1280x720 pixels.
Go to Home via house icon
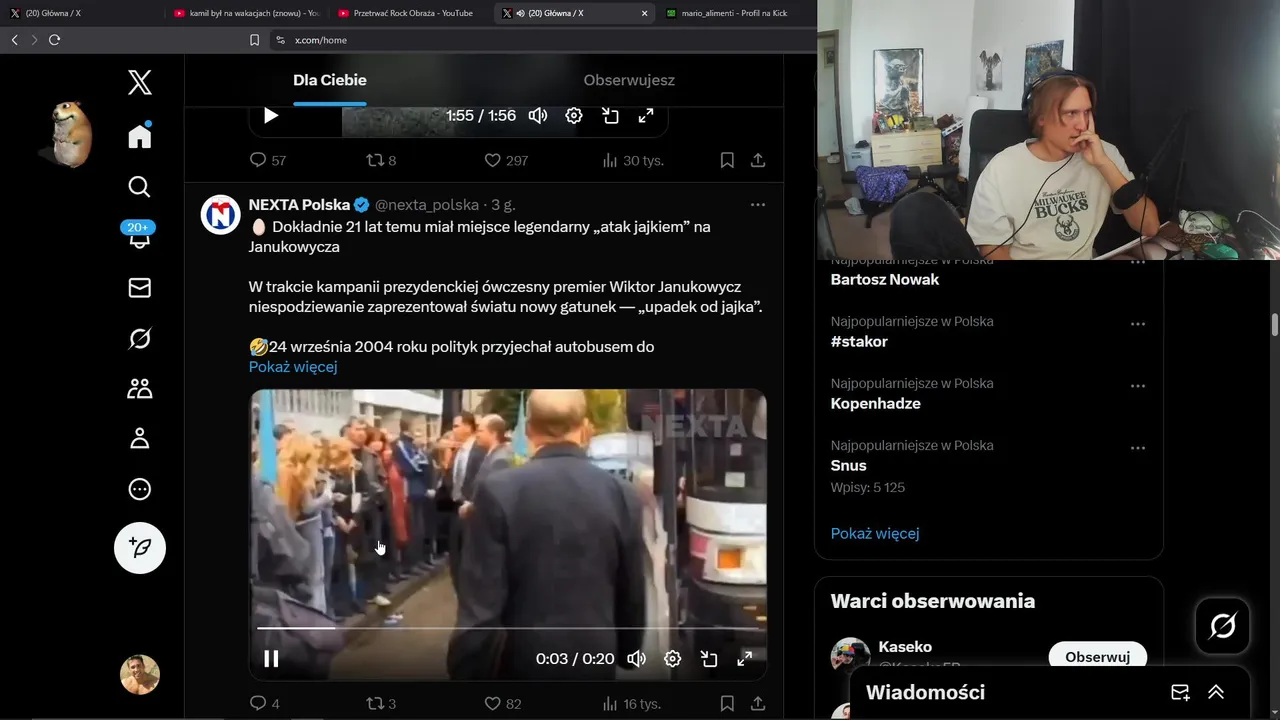[140, 135]
